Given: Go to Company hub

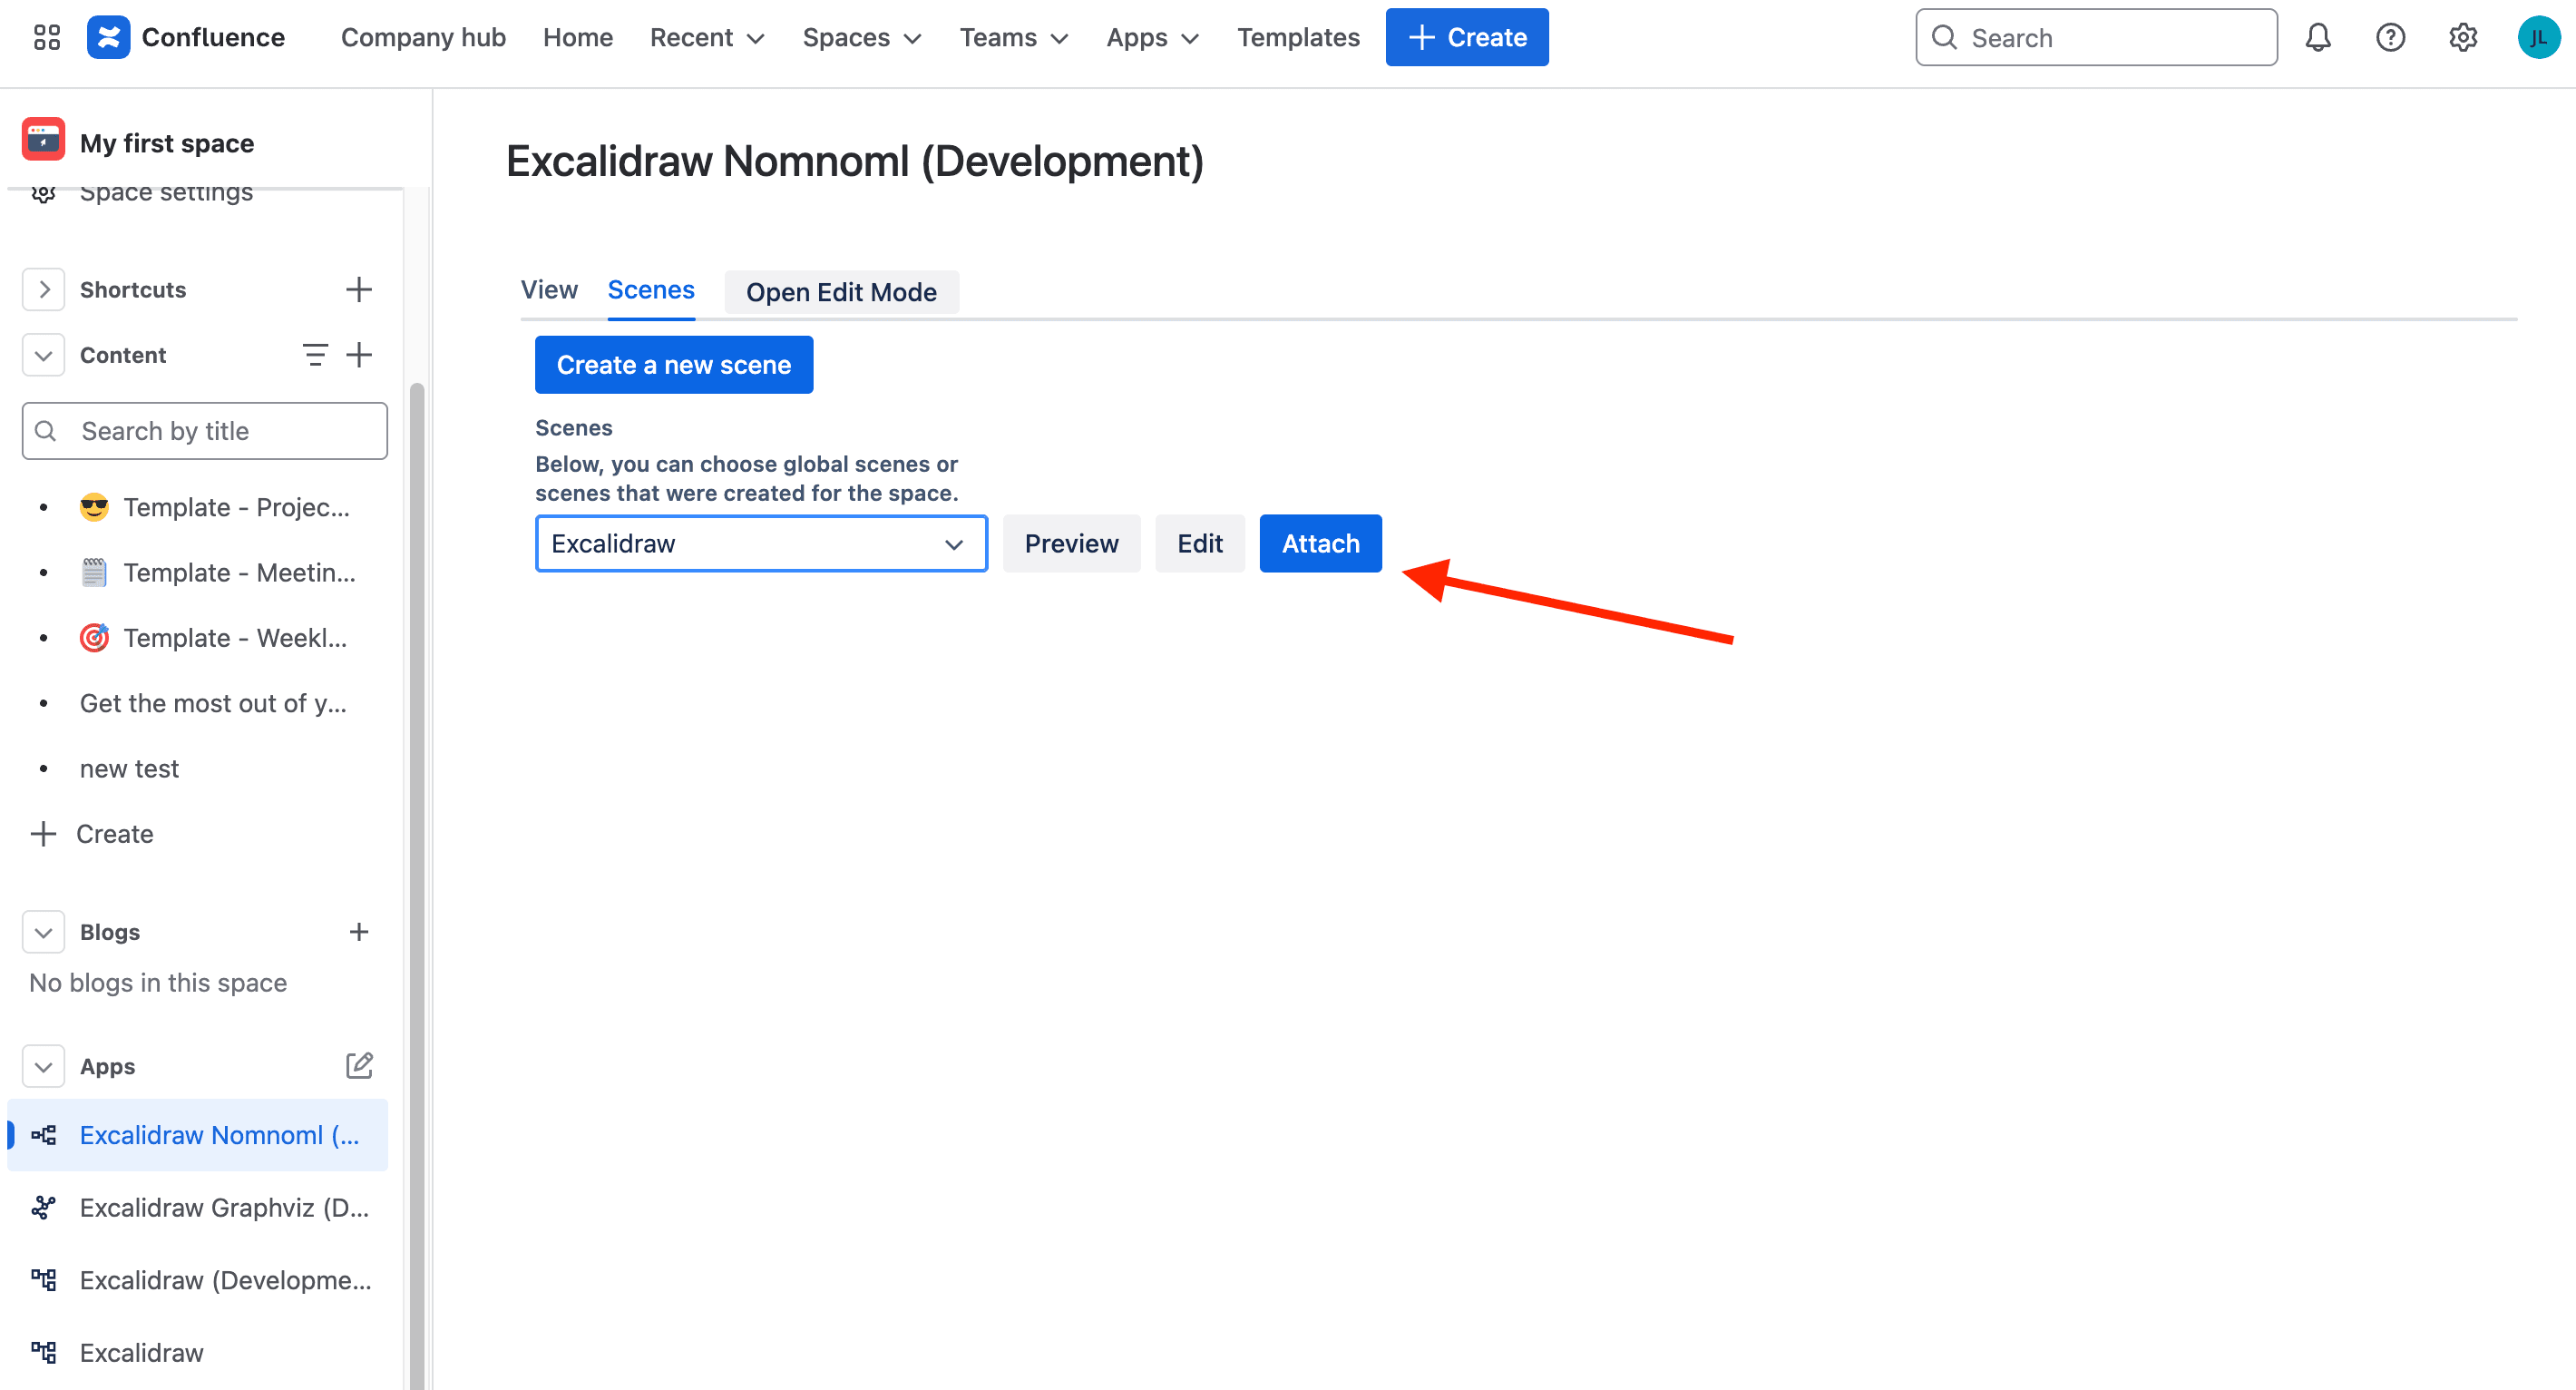Looking at the screenshot, I should coord(423,37).
